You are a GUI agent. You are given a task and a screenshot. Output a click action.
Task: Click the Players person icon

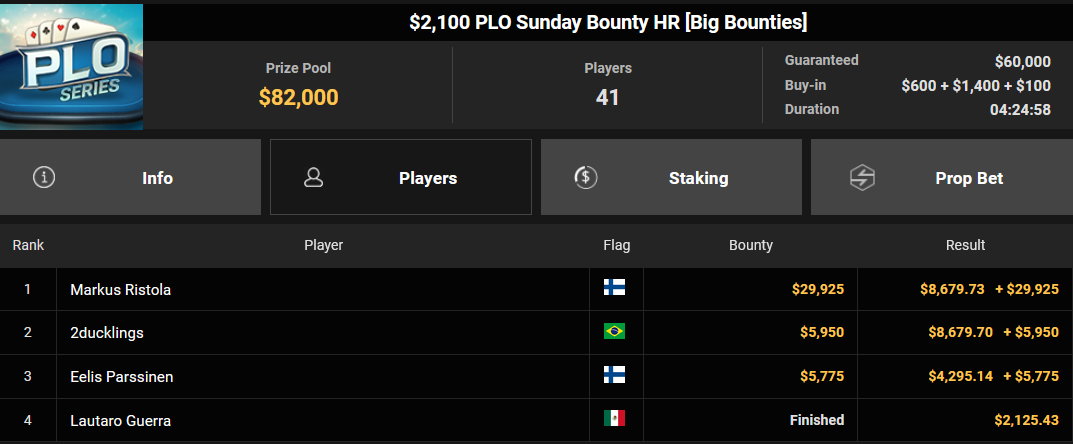(x=313, y=178)
